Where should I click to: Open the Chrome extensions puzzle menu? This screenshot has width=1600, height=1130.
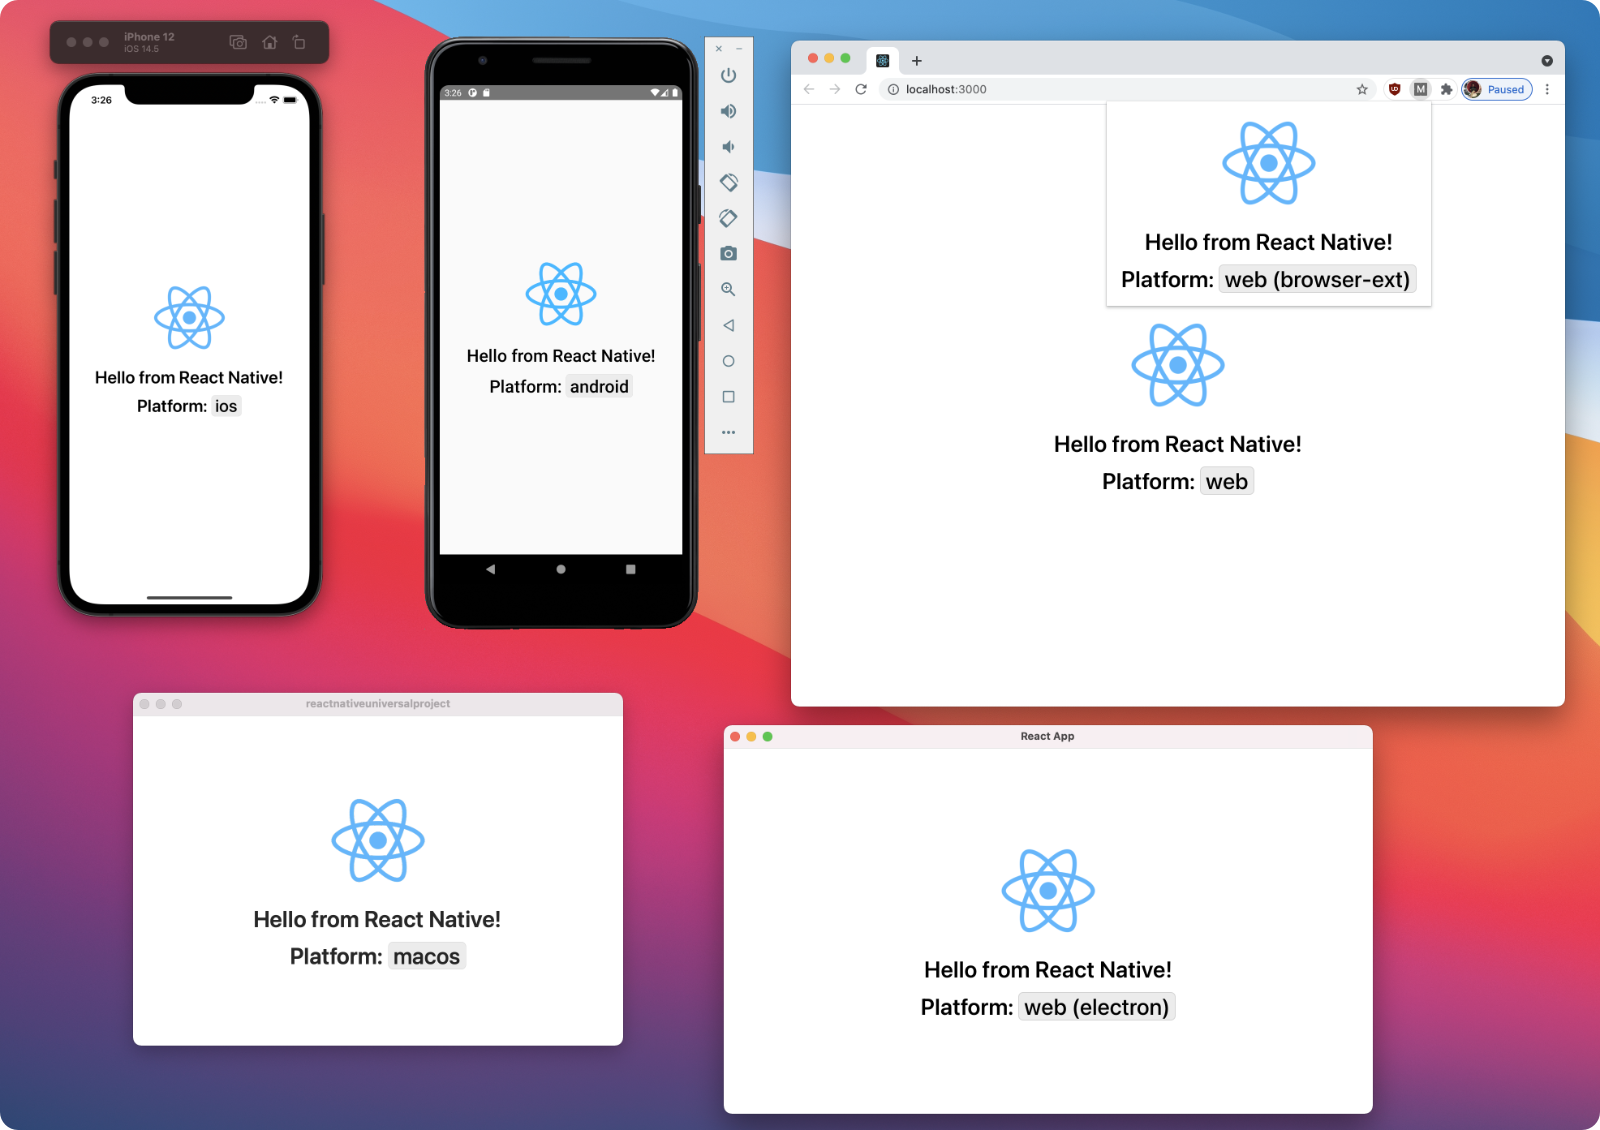pyautogui.click(x=1446, y=89)
